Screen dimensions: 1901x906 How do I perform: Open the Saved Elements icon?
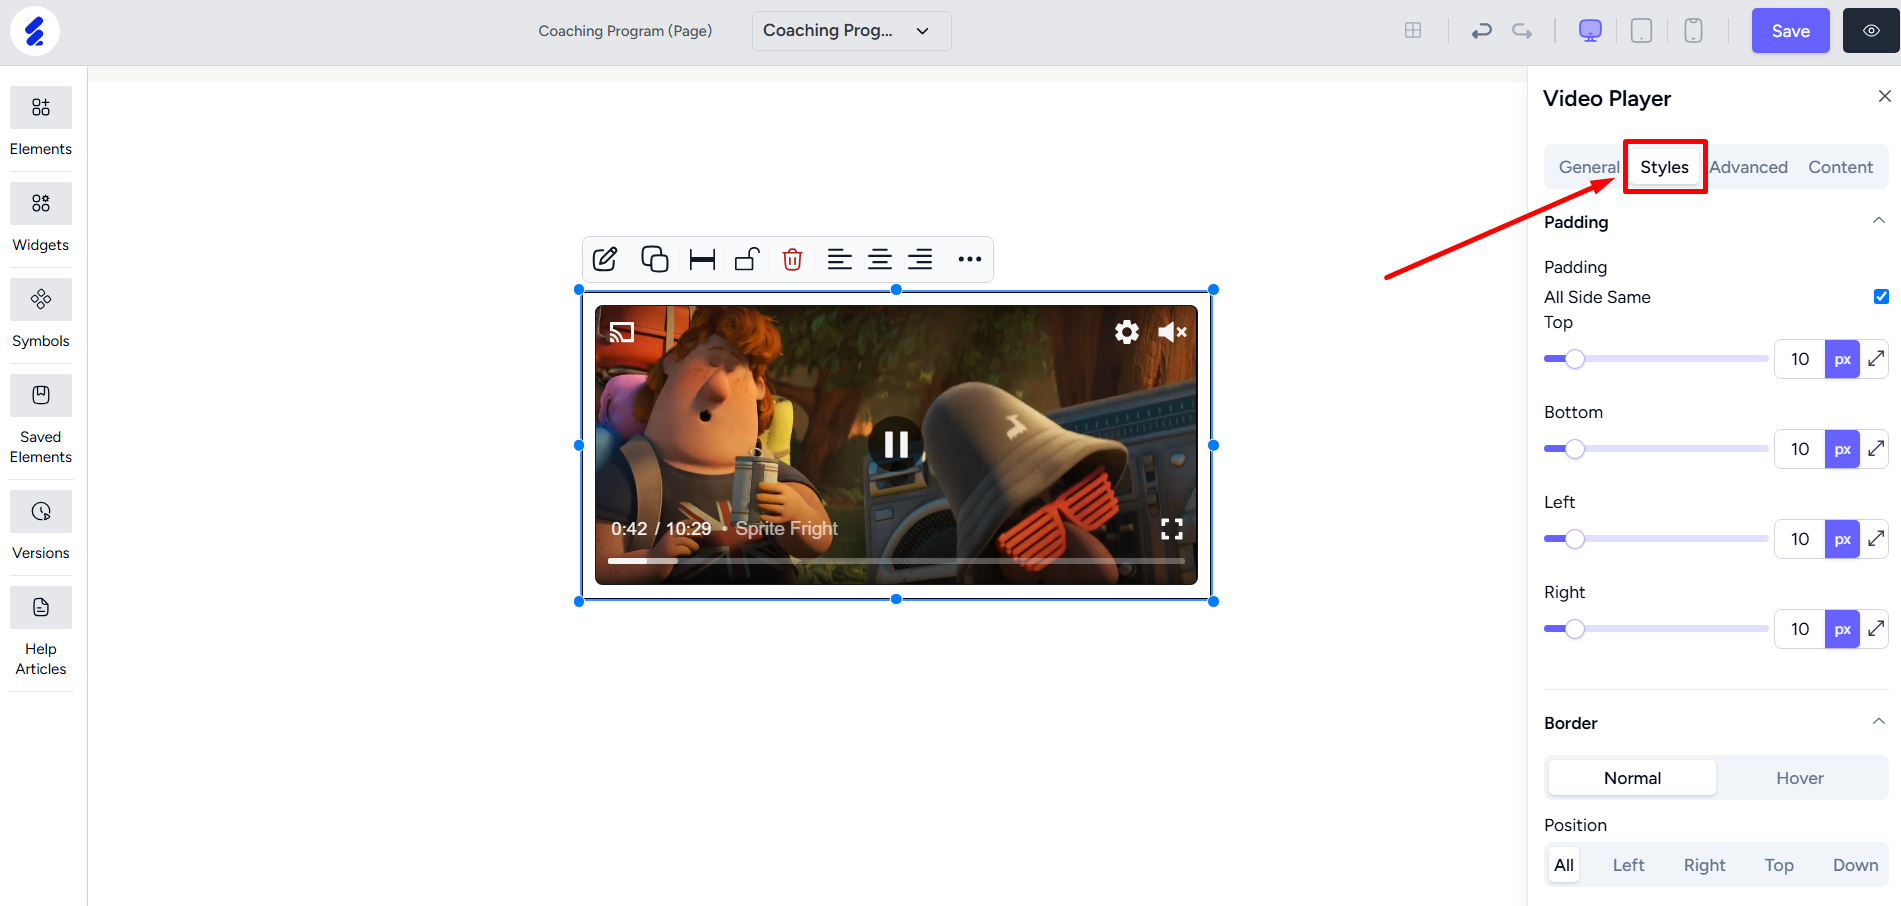41,396
